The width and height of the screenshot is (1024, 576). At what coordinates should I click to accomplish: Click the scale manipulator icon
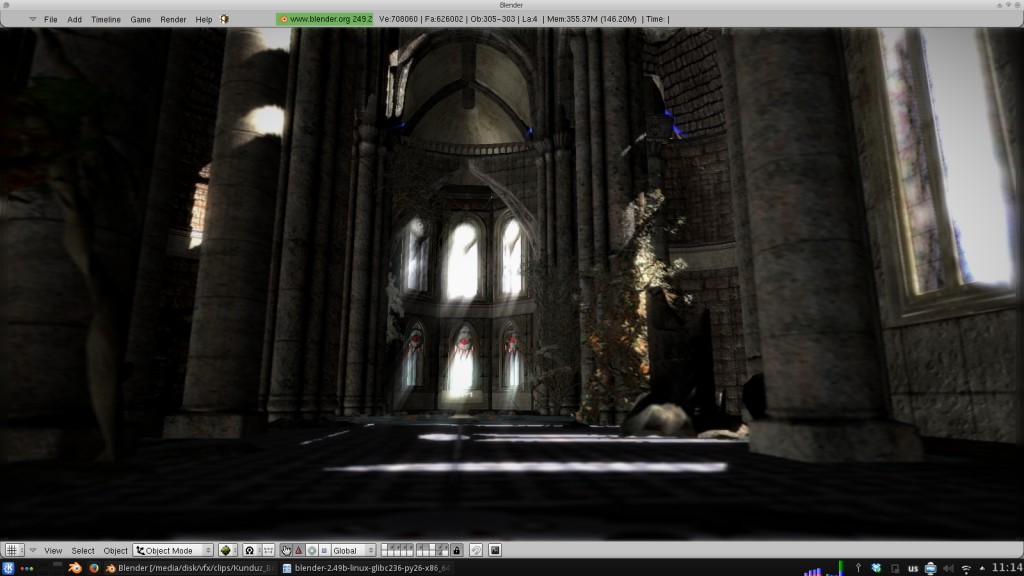point(311,550)
